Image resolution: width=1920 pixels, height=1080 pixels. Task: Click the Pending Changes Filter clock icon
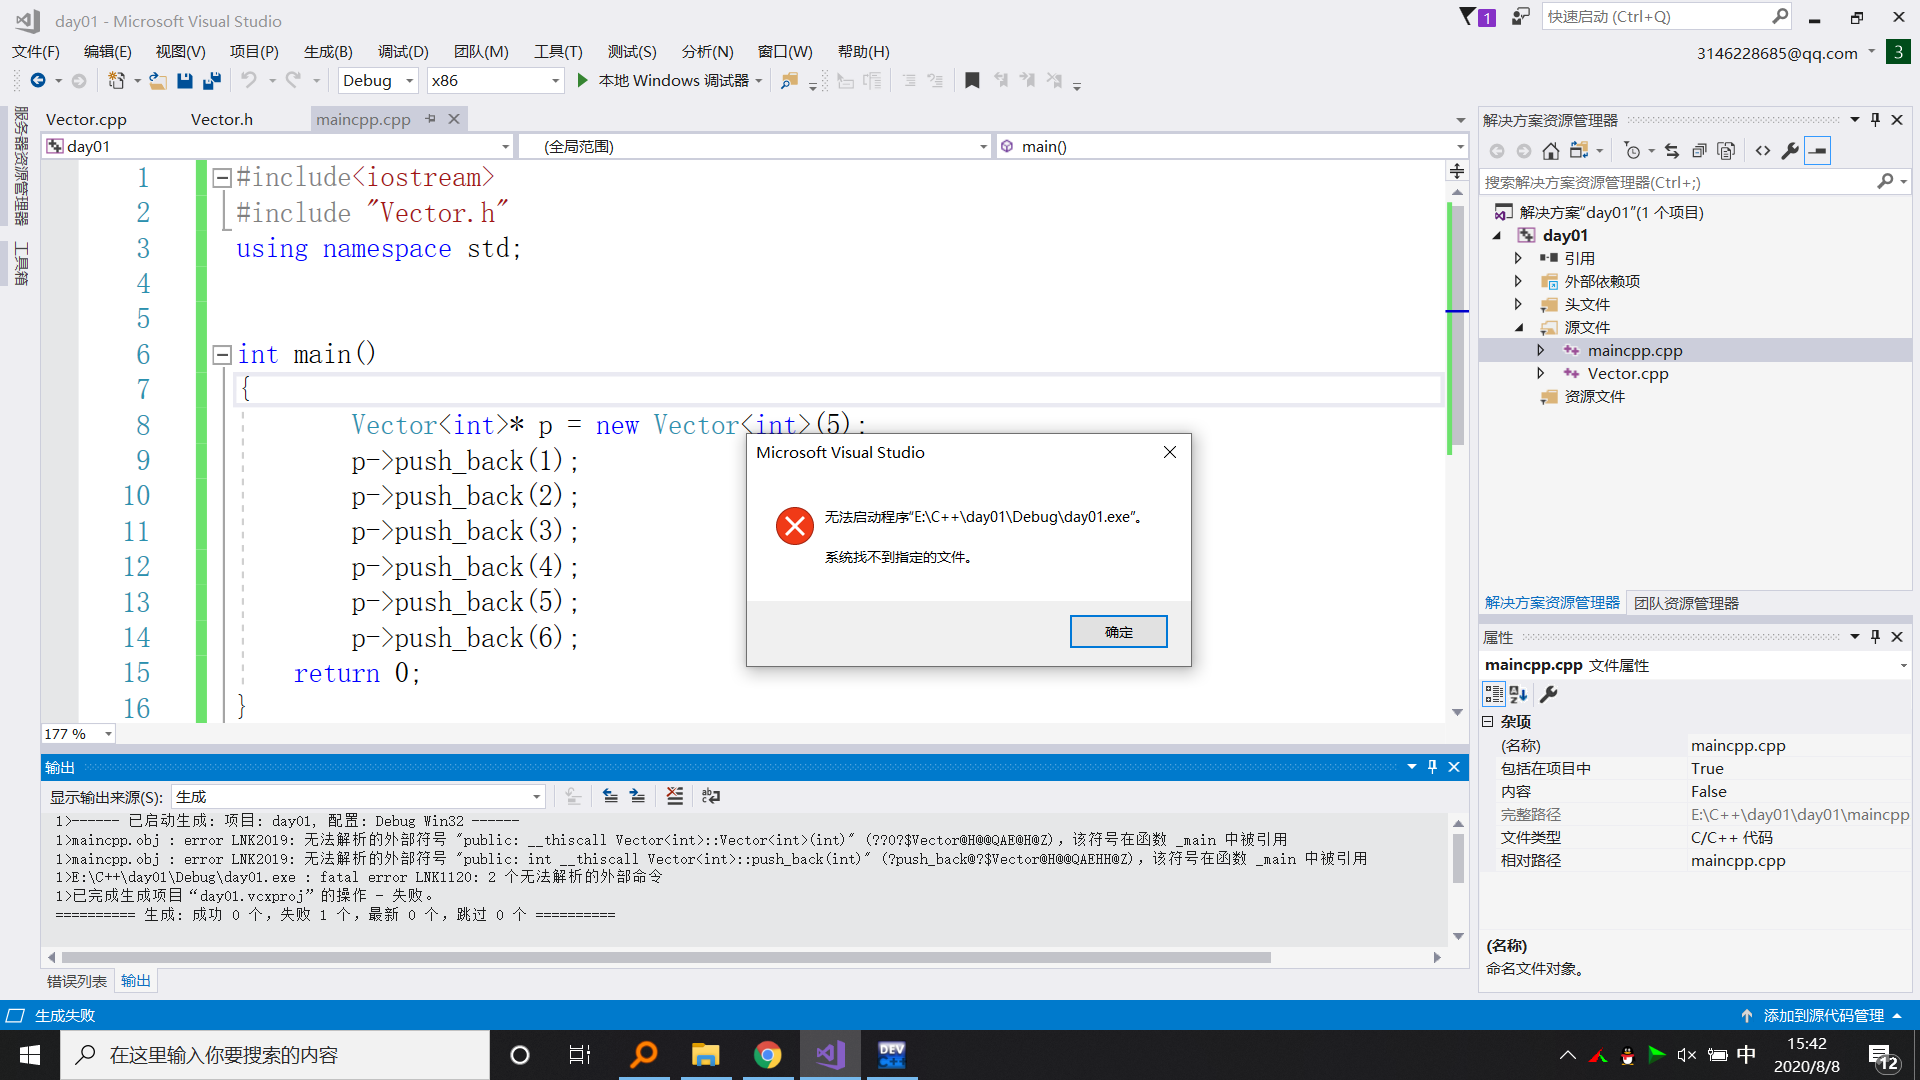tap(1632, 151)
